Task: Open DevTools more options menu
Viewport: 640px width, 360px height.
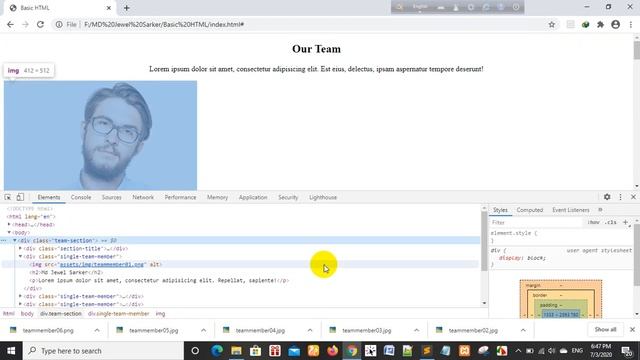Action: pos(620,197)
